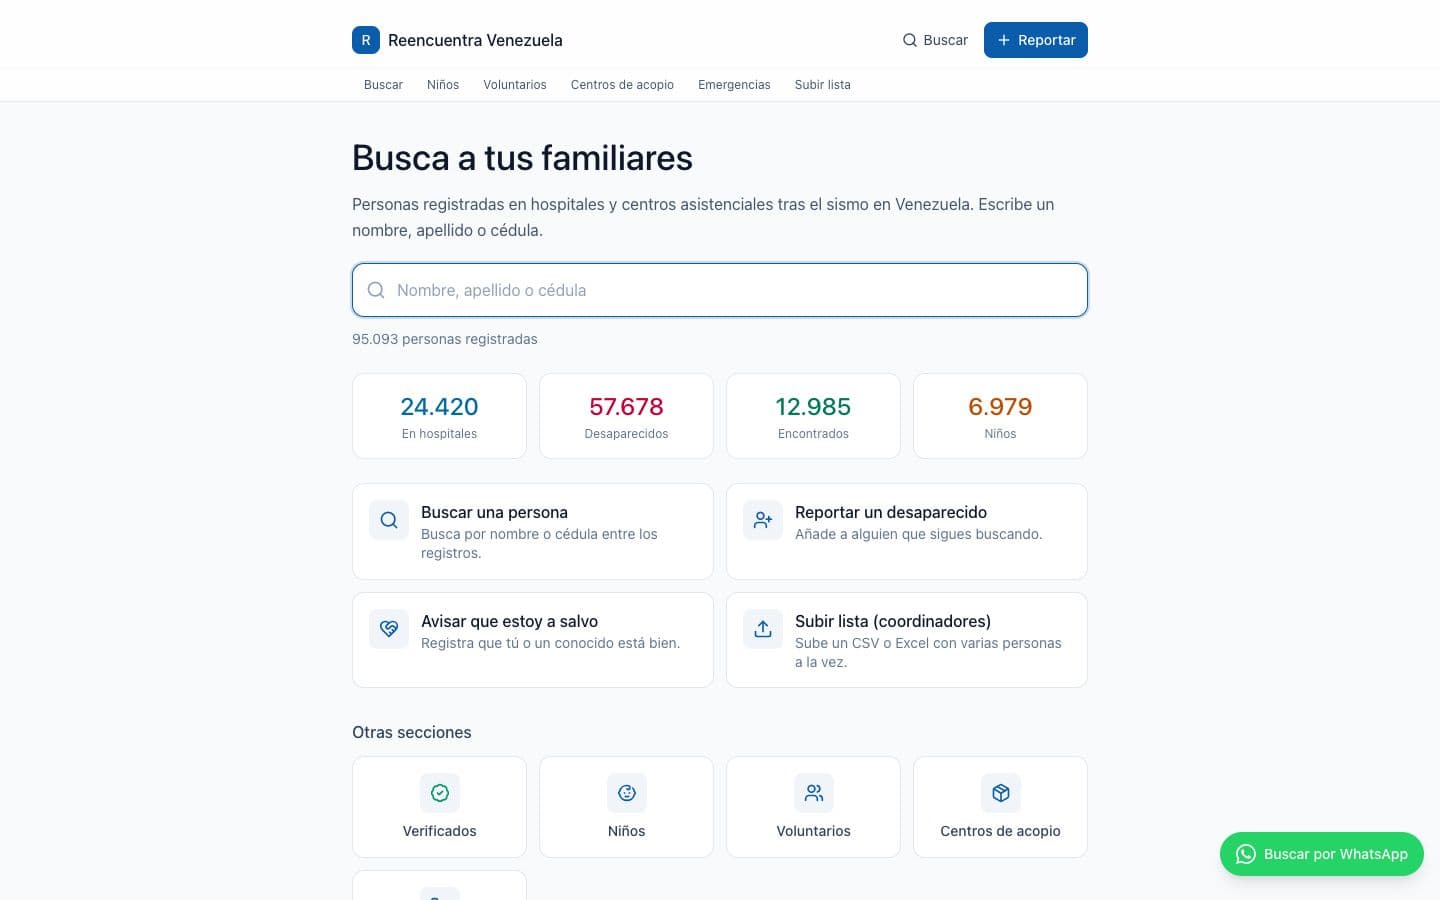Image resolution: width=1440 pixels, height=900 pixels.
Task: Open the Centros de acopio section label
Action: pyautogui.click(x=1001, y=831)
